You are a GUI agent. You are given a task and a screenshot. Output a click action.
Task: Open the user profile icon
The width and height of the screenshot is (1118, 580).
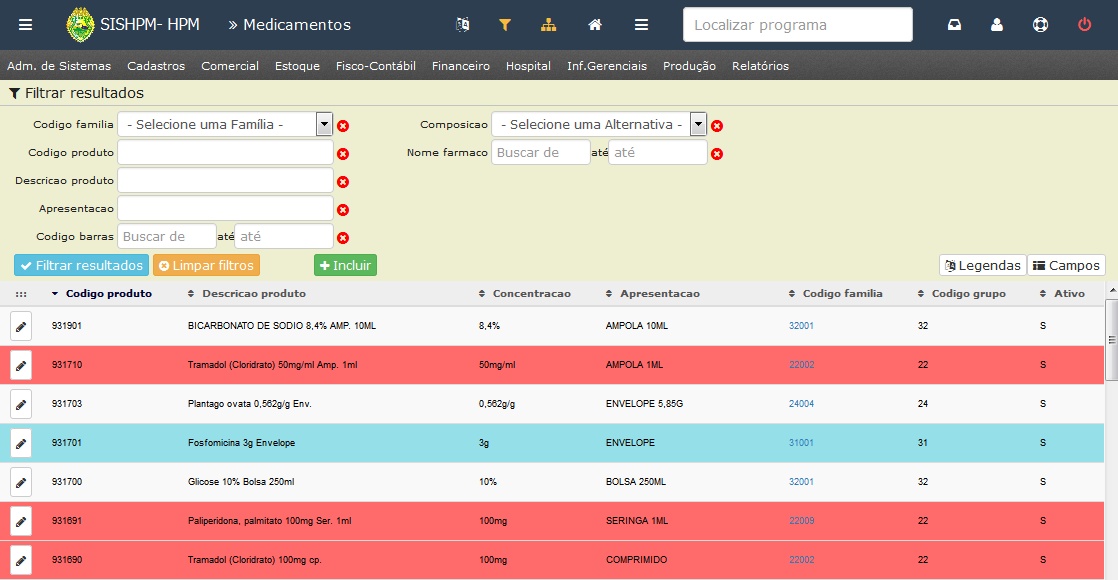tap(997, 25)
